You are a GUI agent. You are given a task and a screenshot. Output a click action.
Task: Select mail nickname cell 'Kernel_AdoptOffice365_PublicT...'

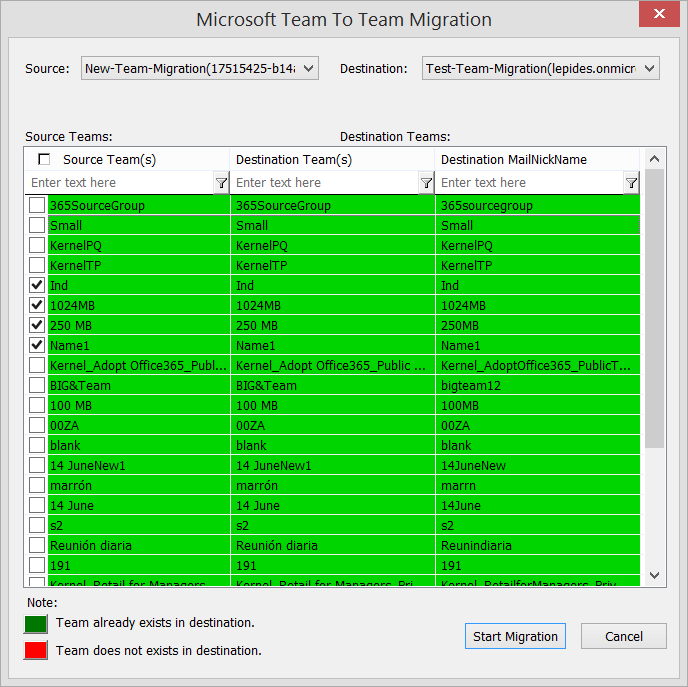click(538, 365)
